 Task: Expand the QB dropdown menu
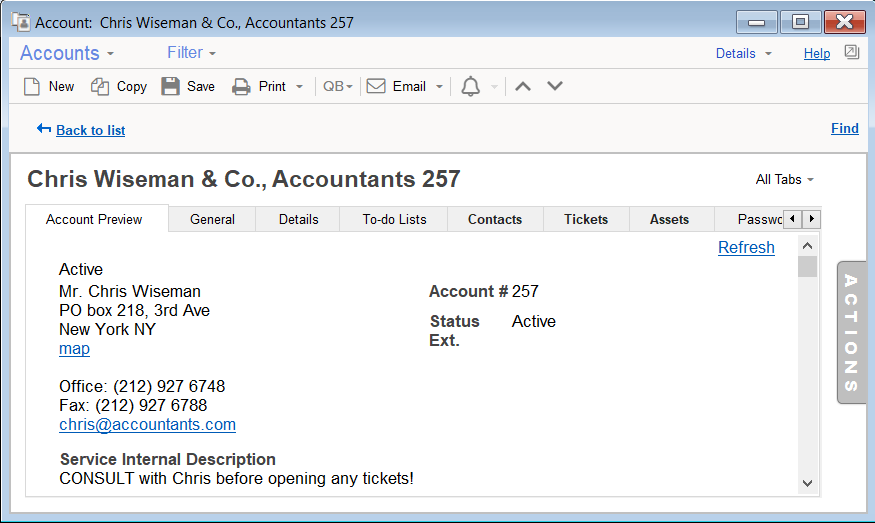[x=338, y=87]
